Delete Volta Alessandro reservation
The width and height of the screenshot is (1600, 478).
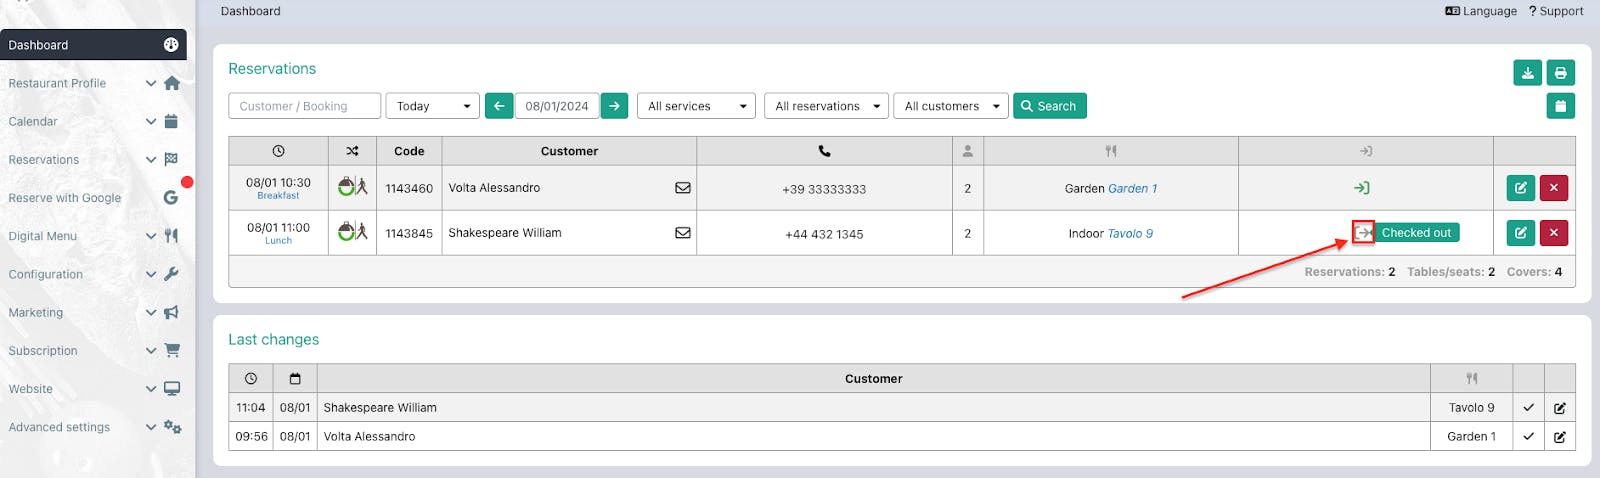[1553, 188]
